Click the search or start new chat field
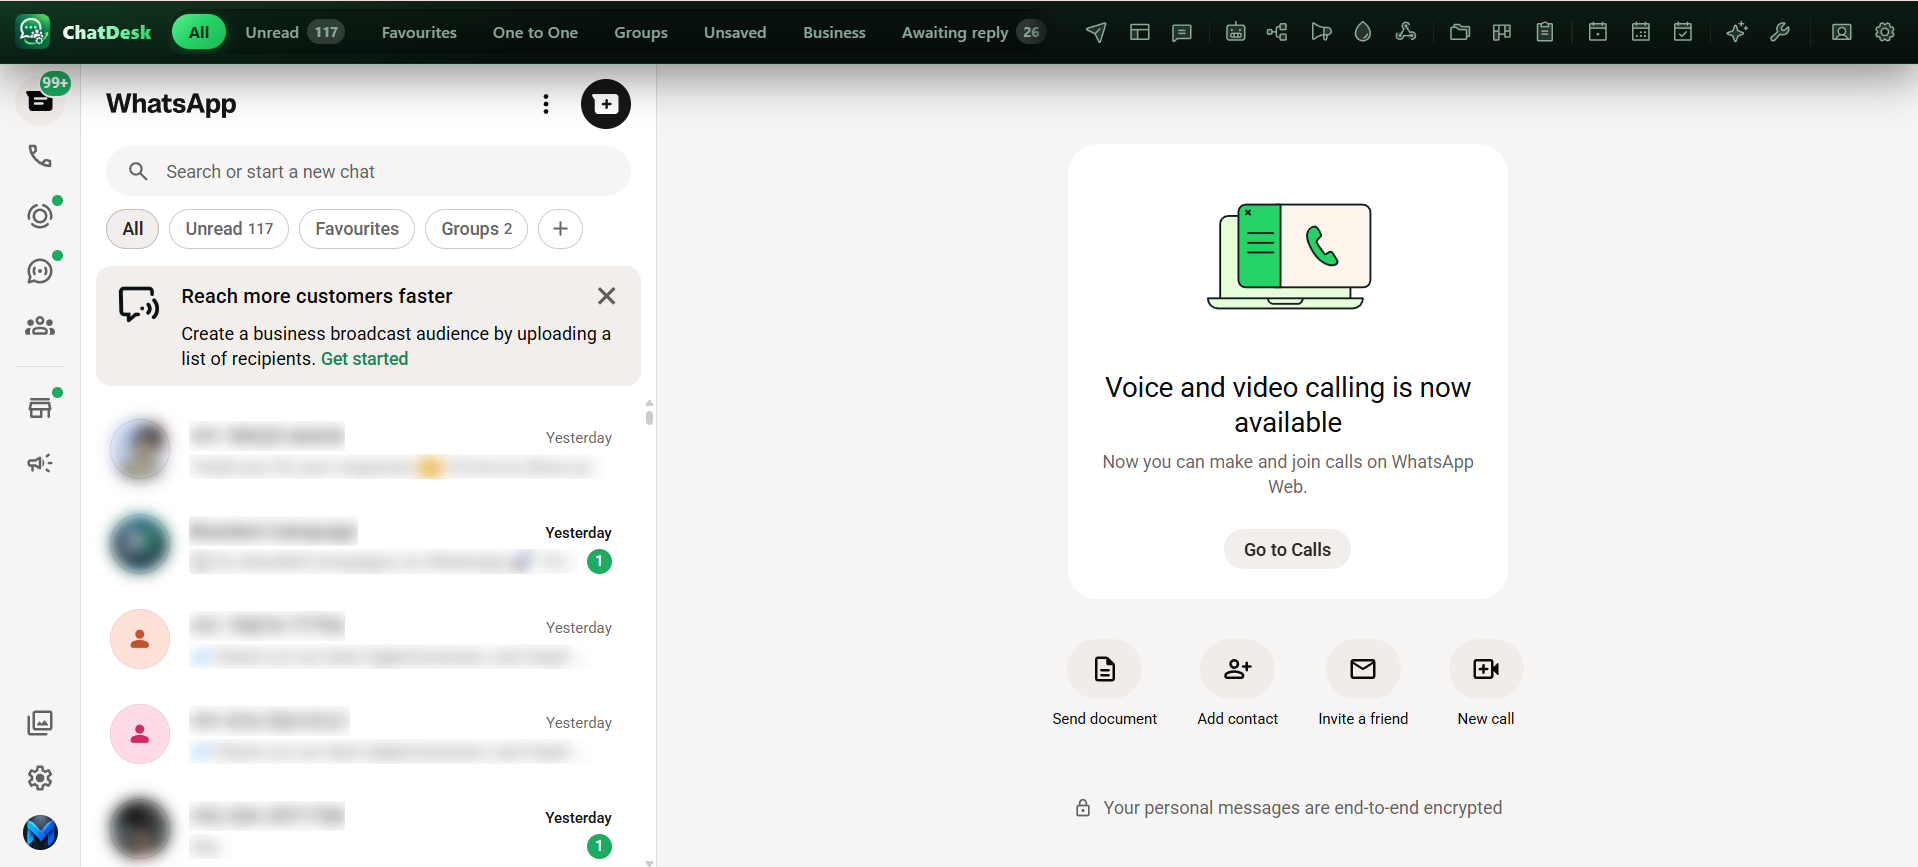The height and width of the screenshot is (867, 1918). pyautogui.click(x=368, y=172)
